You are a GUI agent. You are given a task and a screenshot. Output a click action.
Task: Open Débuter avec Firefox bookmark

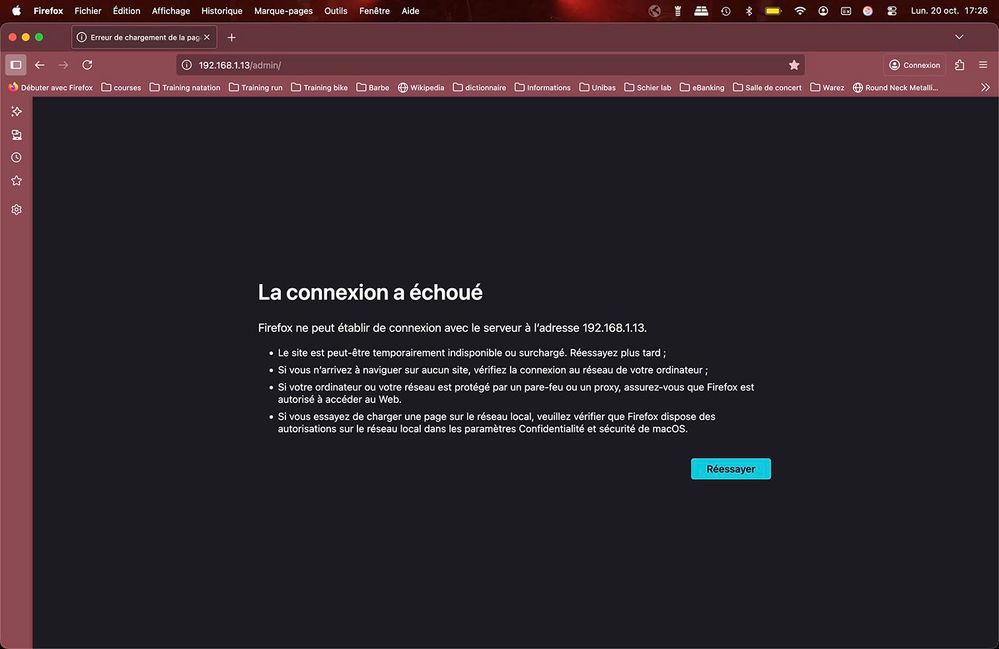[50, 87]
